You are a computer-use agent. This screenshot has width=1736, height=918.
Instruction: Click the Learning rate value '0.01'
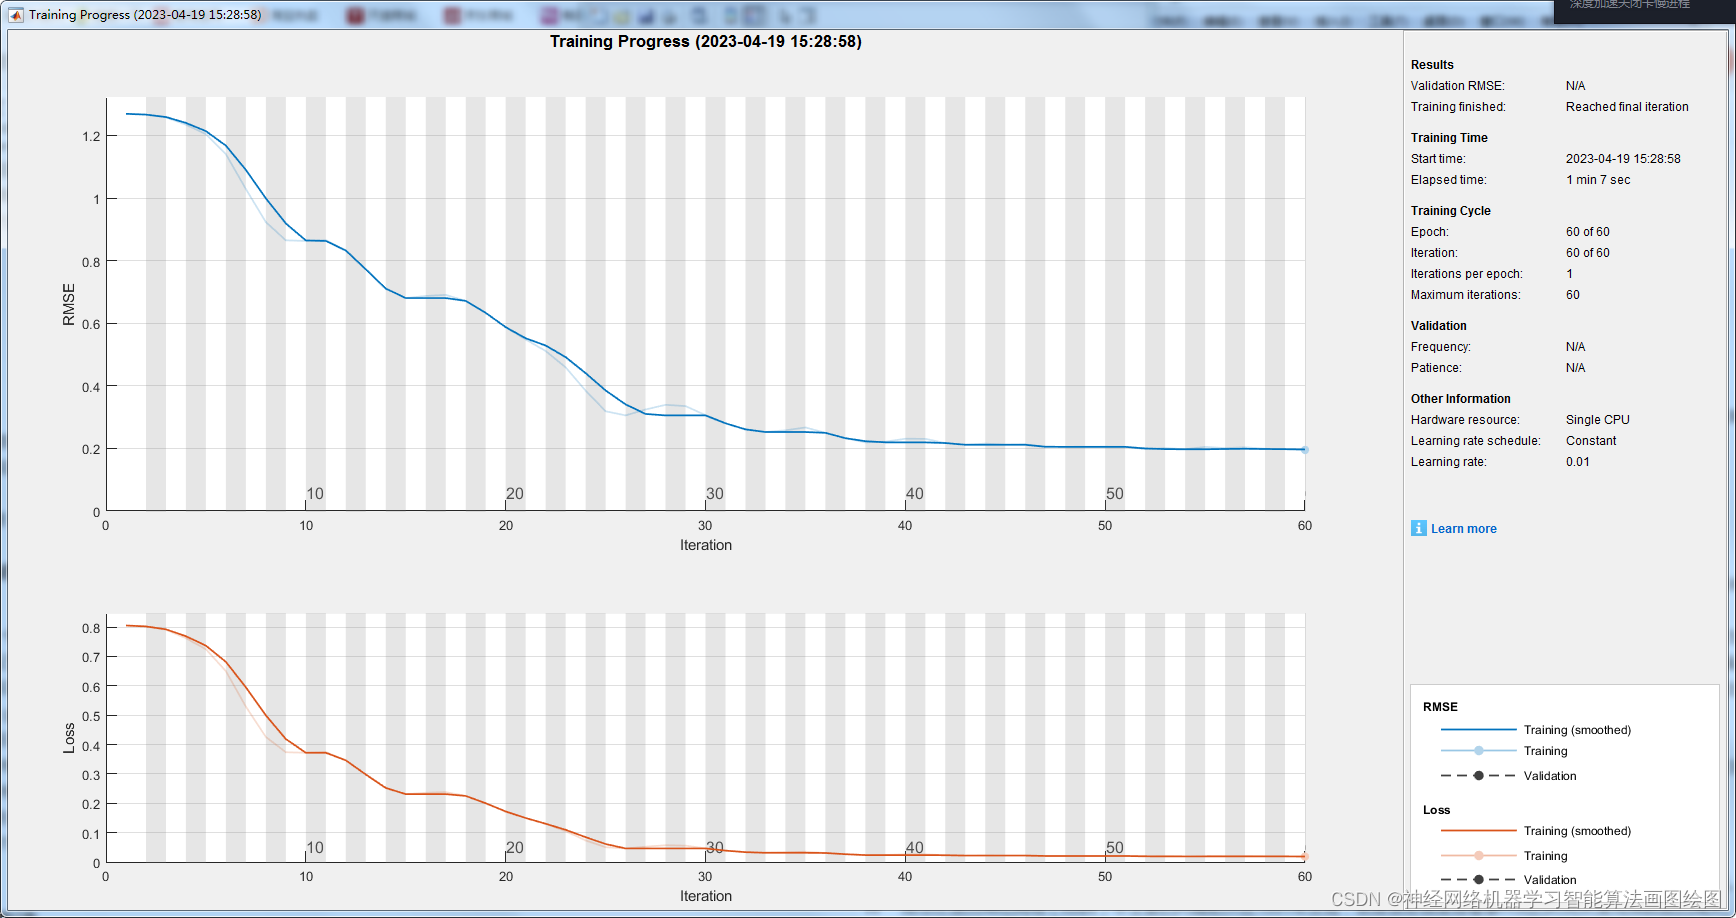[x=1577, y=462]
